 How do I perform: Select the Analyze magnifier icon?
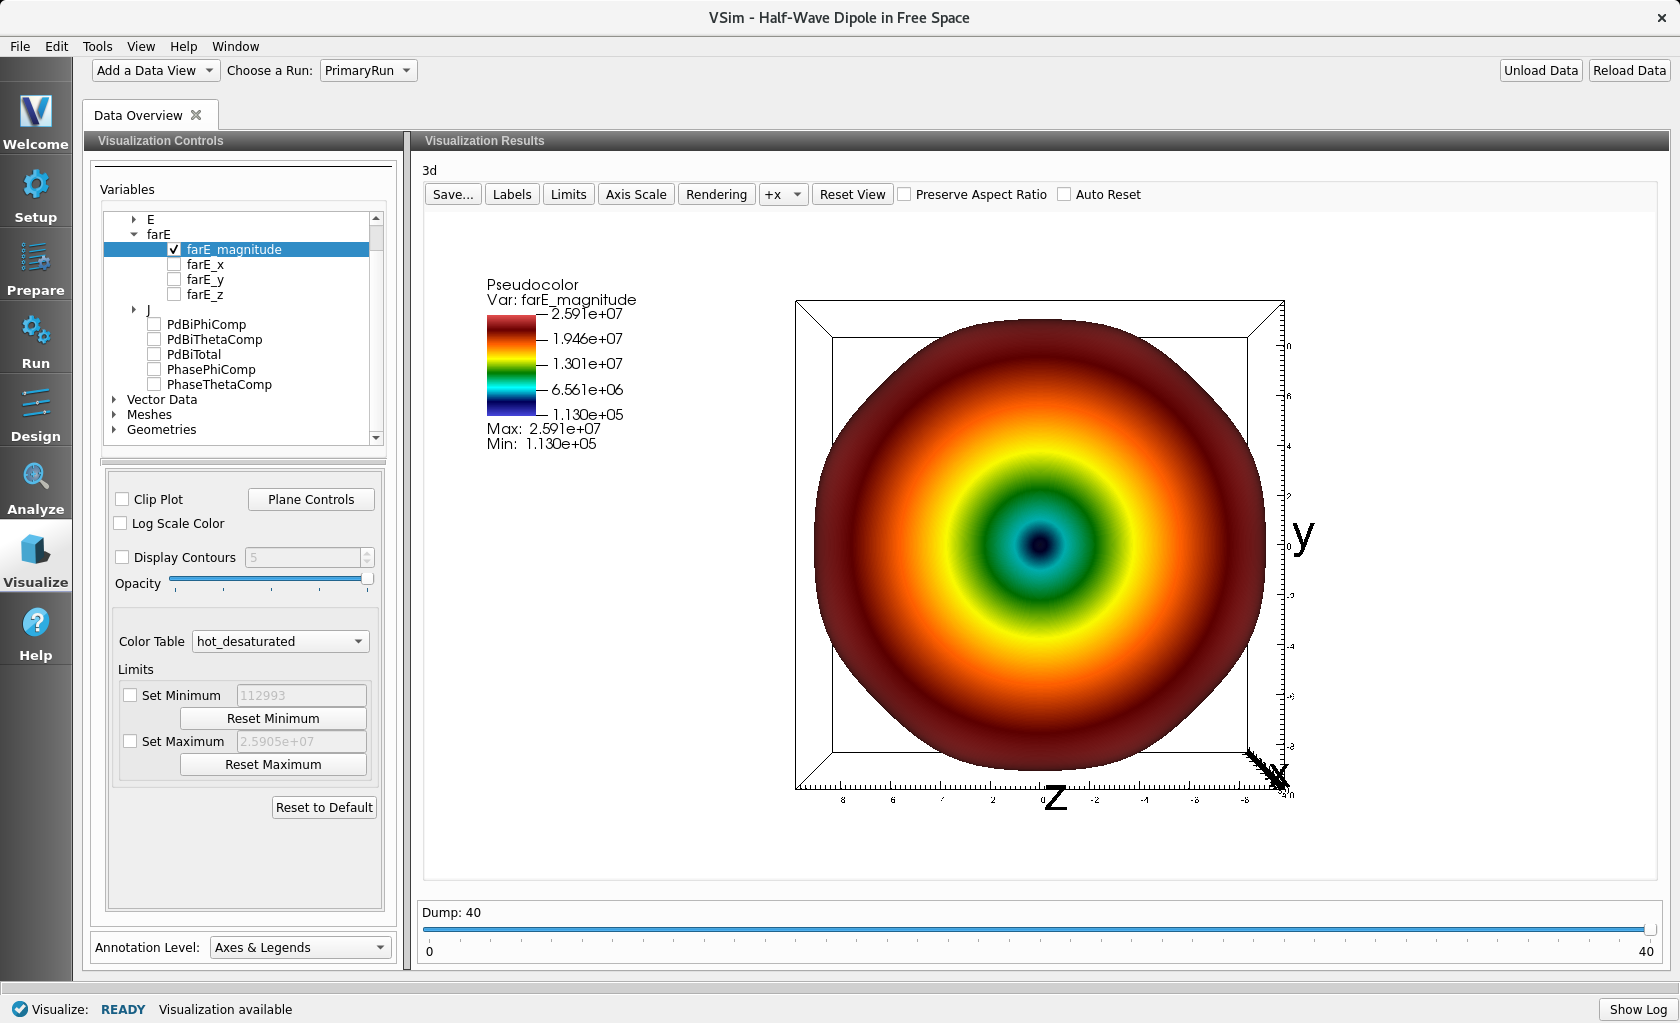[36, 477]
